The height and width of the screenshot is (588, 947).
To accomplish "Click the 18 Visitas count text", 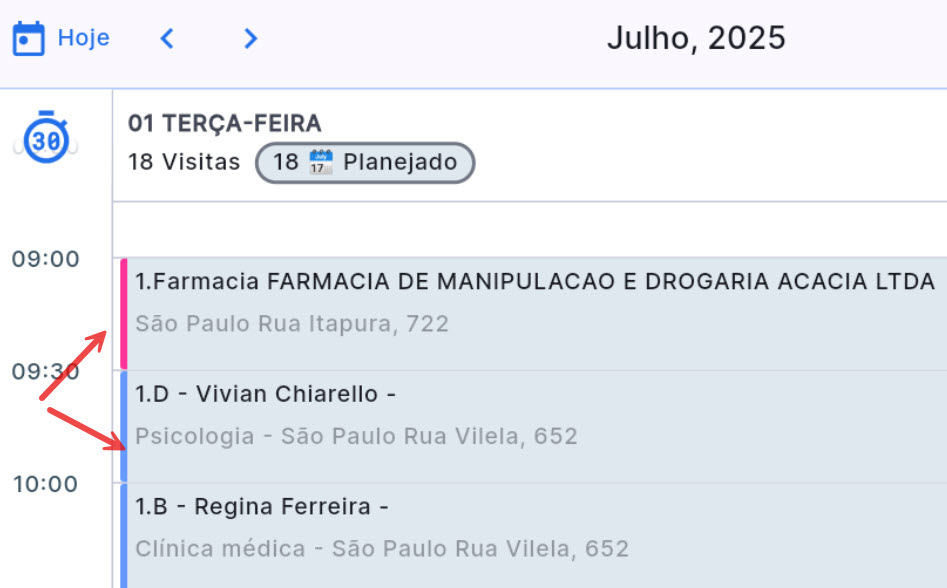I will point(184,162).
